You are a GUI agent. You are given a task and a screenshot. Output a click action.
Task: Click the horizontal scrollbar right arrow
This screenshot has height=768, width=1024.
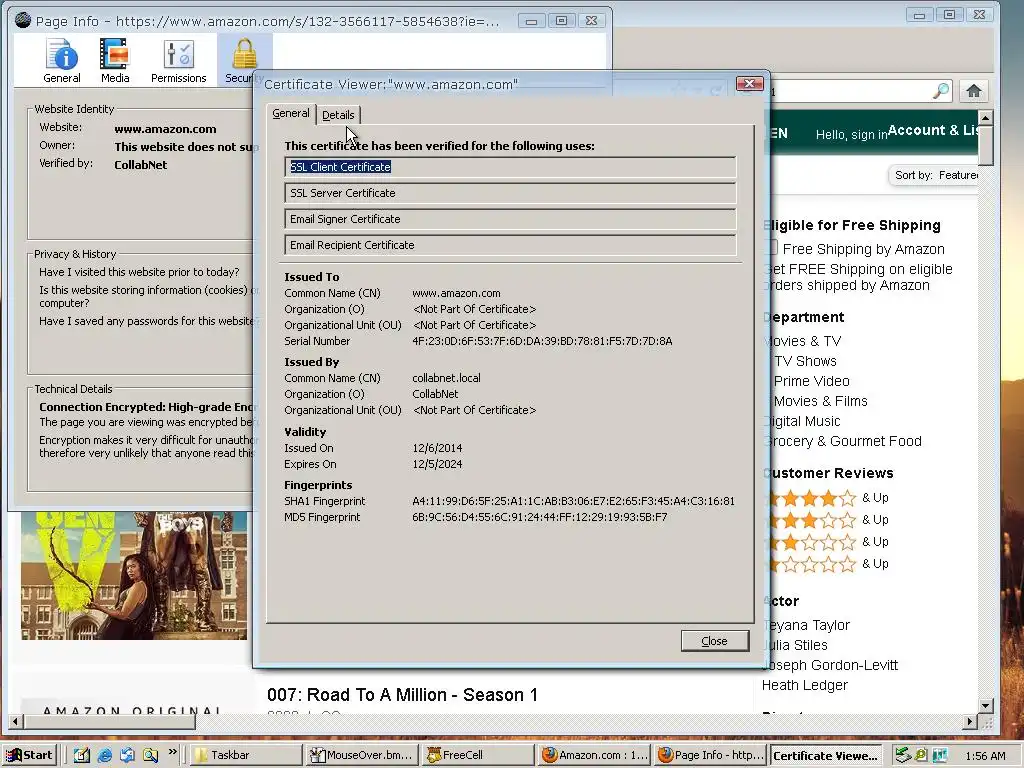[x=970, y=722]
